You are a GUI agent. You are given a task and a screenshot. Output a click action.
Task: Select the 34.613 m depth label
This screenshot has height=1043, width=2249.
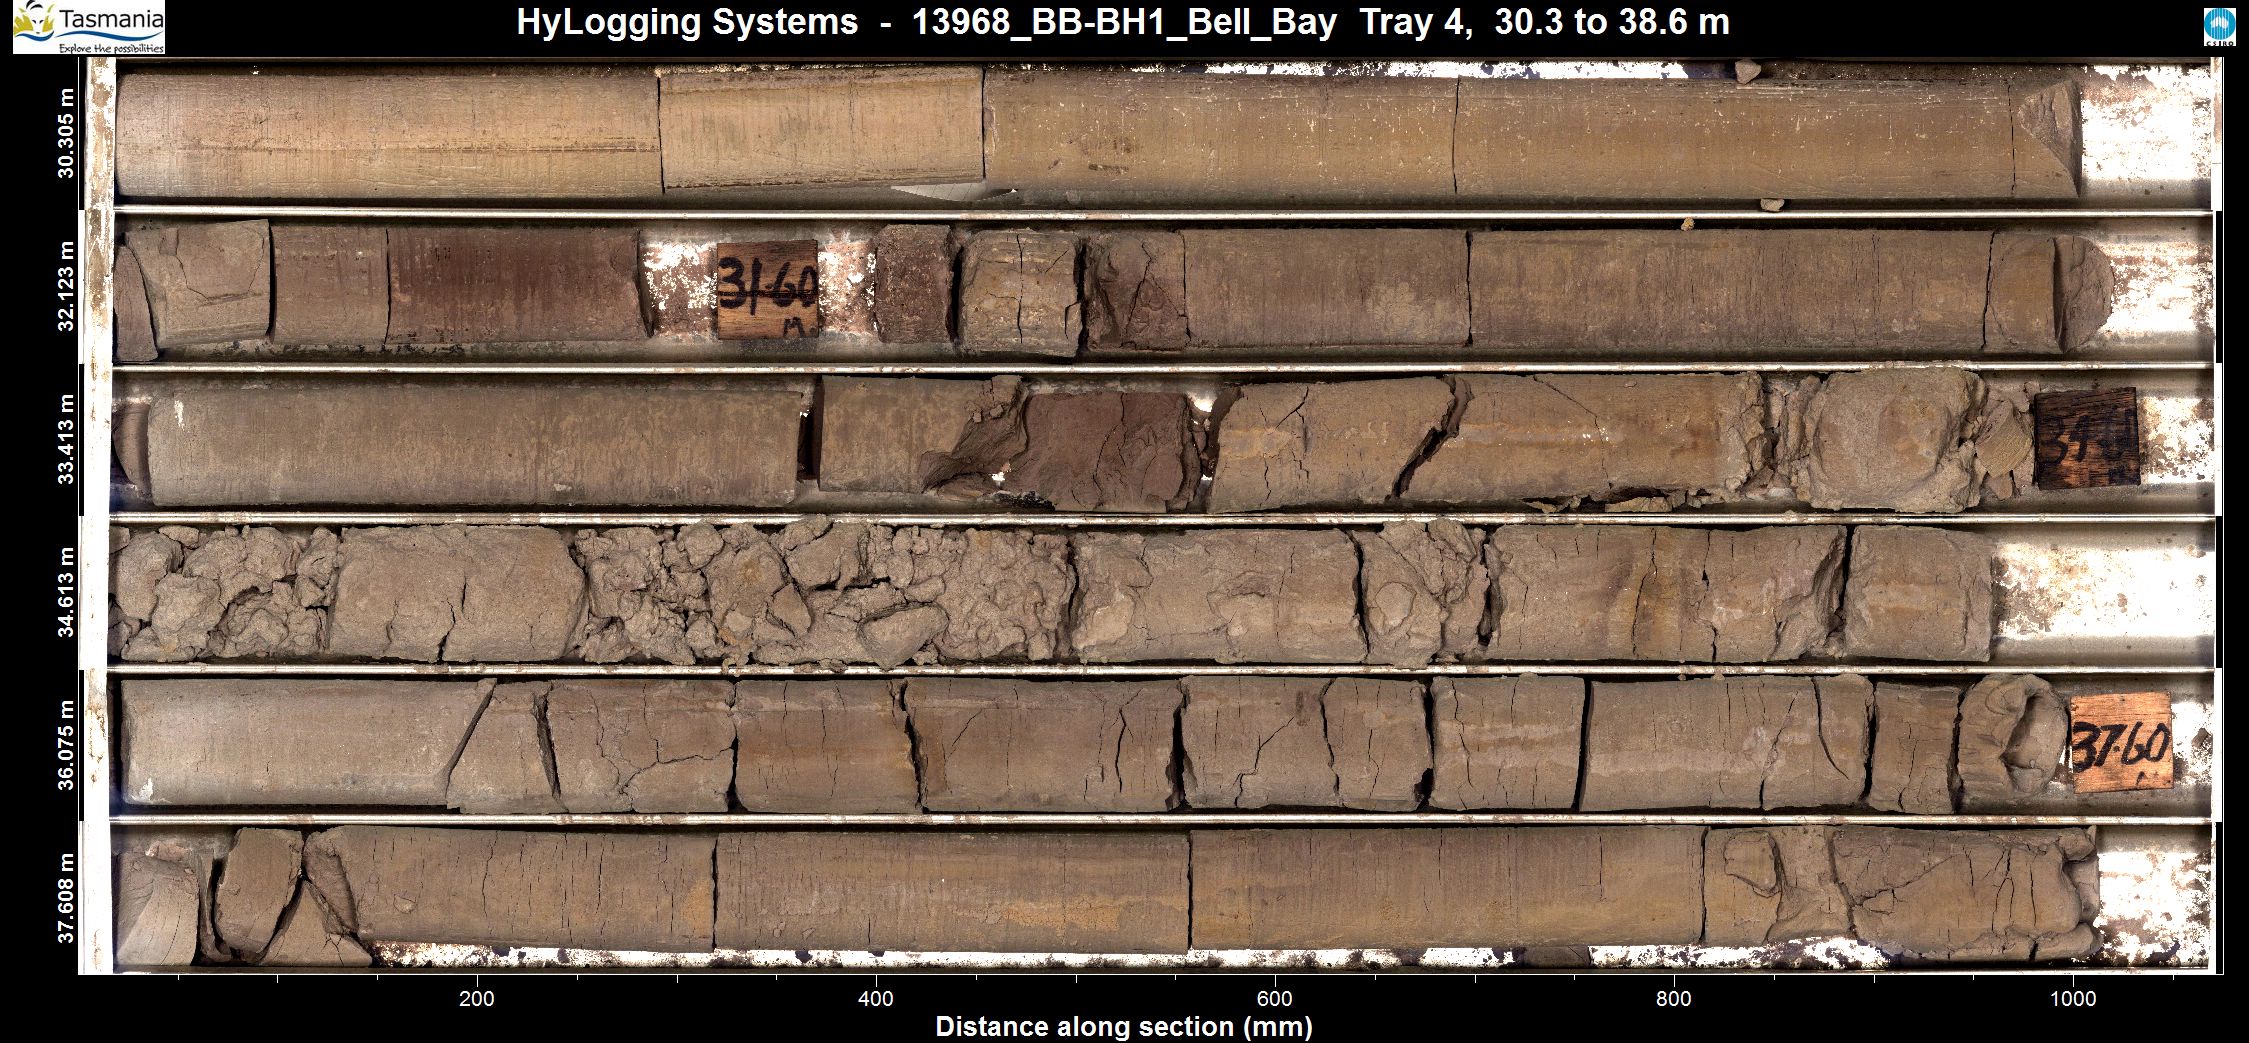(66, 592)
